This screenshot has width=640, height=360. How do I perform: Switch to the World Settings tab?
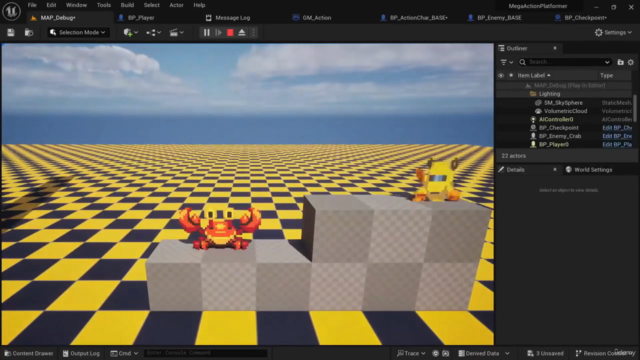(x=589, y=170)
